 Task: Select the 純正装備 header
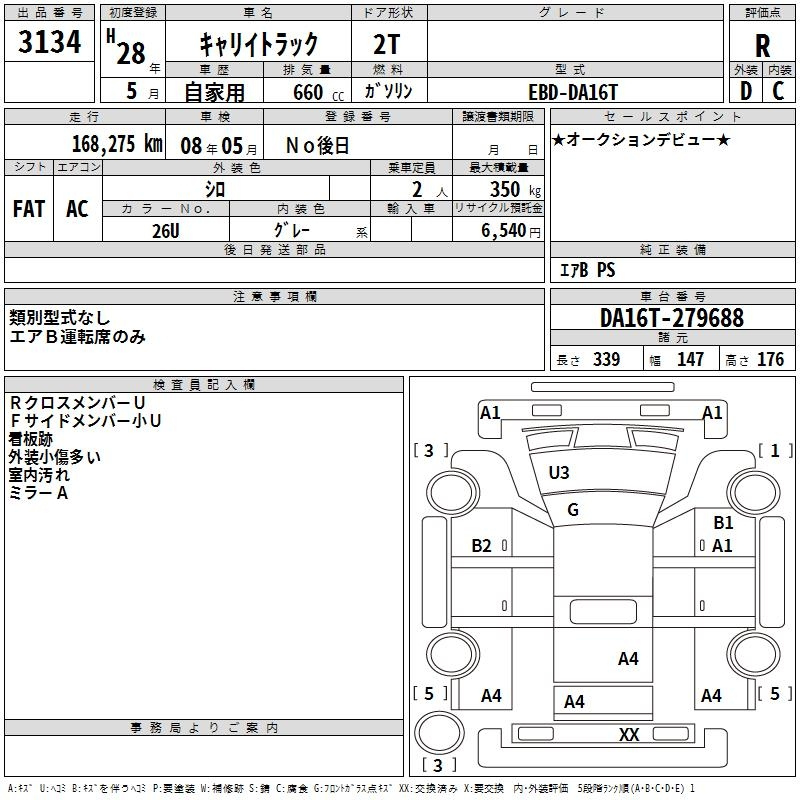[672, 249]
